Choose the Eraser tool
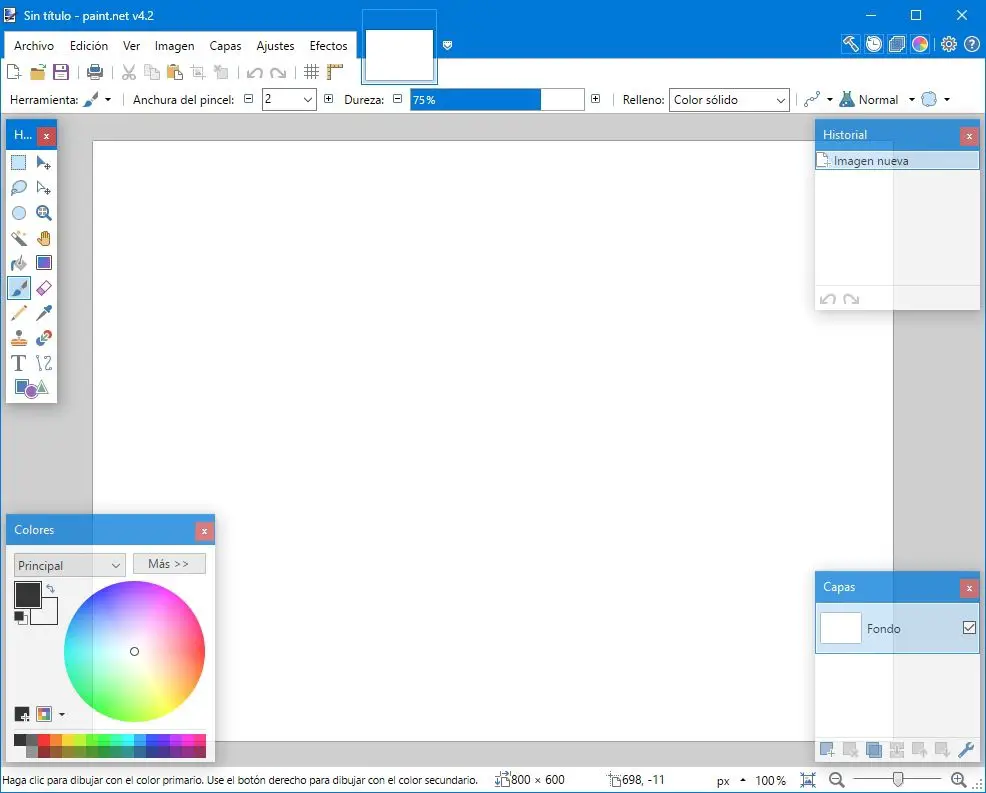986x793 pixels. pyautogui.click(x=43, y=288)
